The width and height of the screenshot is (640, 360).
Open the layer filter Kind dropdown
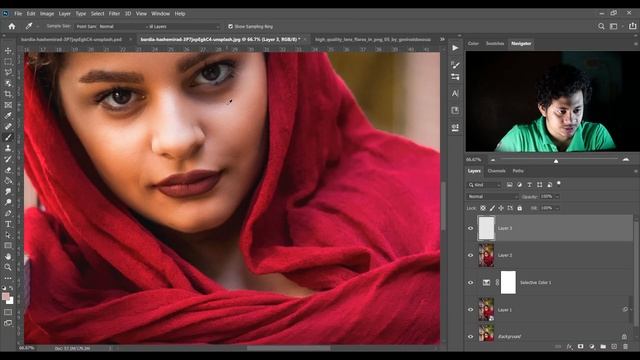tap(484, 185)
